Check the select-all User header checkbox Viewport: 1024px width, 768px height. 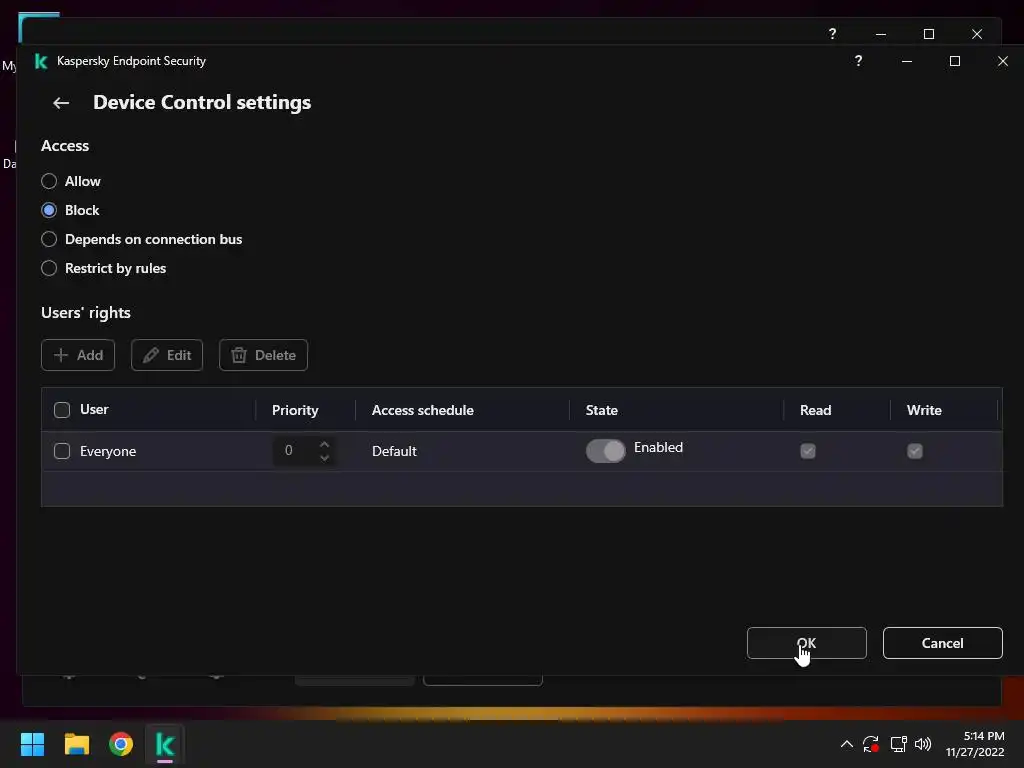(x=62, y=409)
